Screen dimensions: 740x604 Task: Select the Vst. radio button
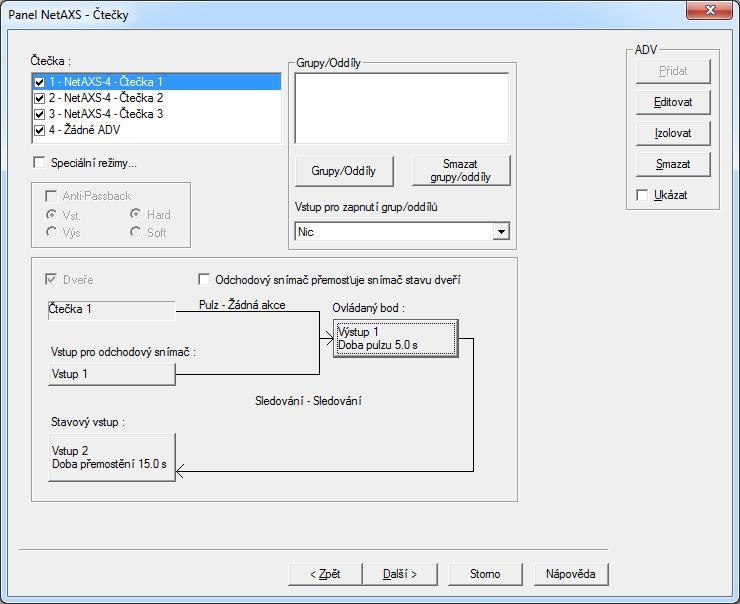coord(51,215)
